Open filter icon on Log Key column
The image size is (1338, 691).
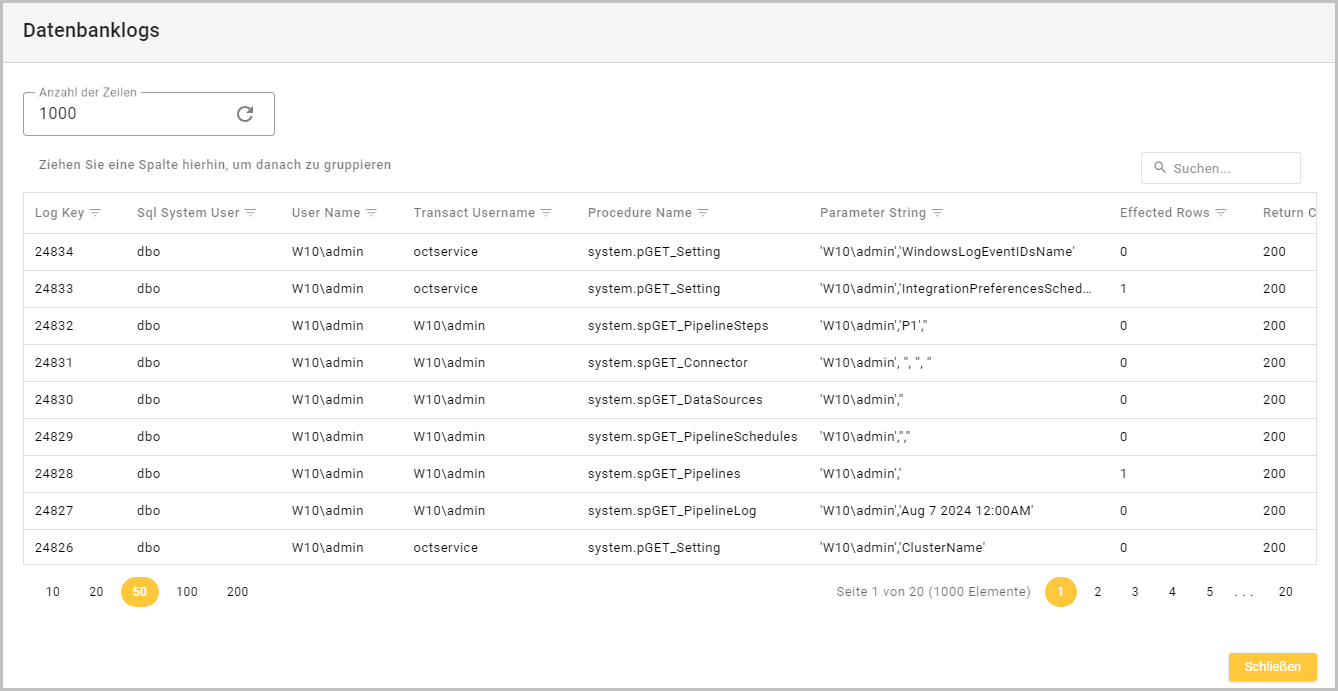[96, 213]
